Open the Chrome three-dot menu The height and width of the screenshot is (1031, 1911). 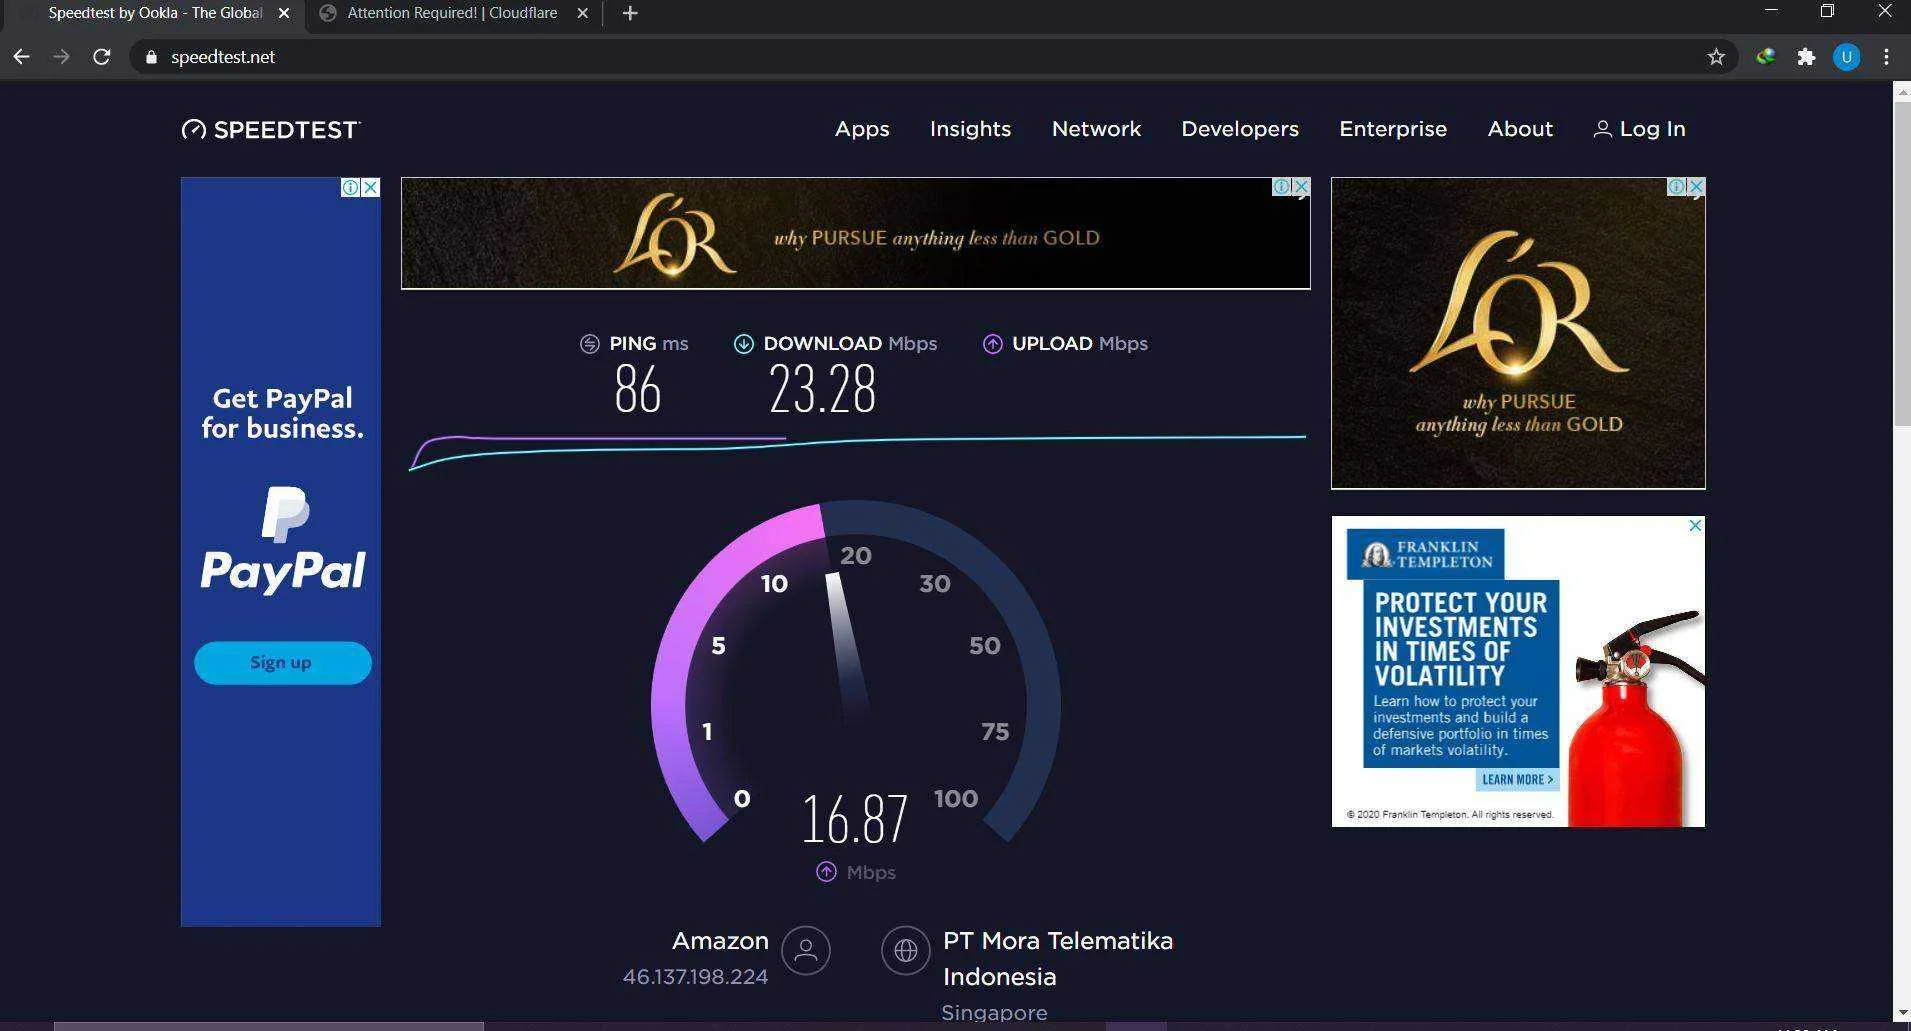tap(1886, 57)
